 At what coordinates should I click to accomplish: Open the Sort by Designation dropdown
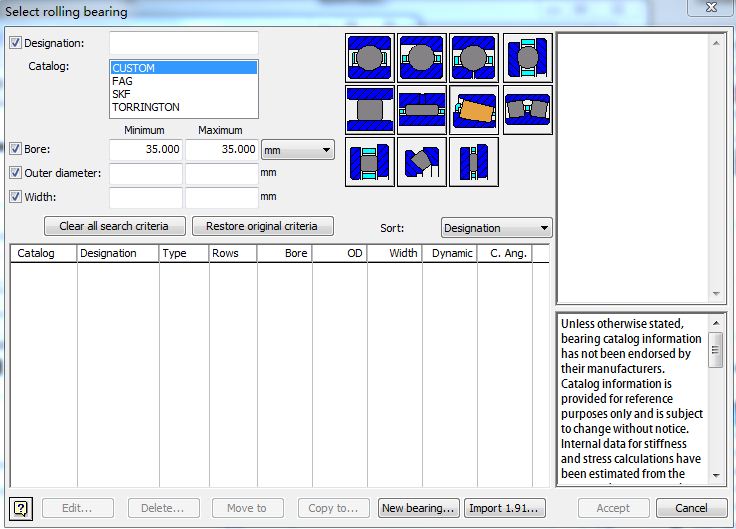pos(497,228)
